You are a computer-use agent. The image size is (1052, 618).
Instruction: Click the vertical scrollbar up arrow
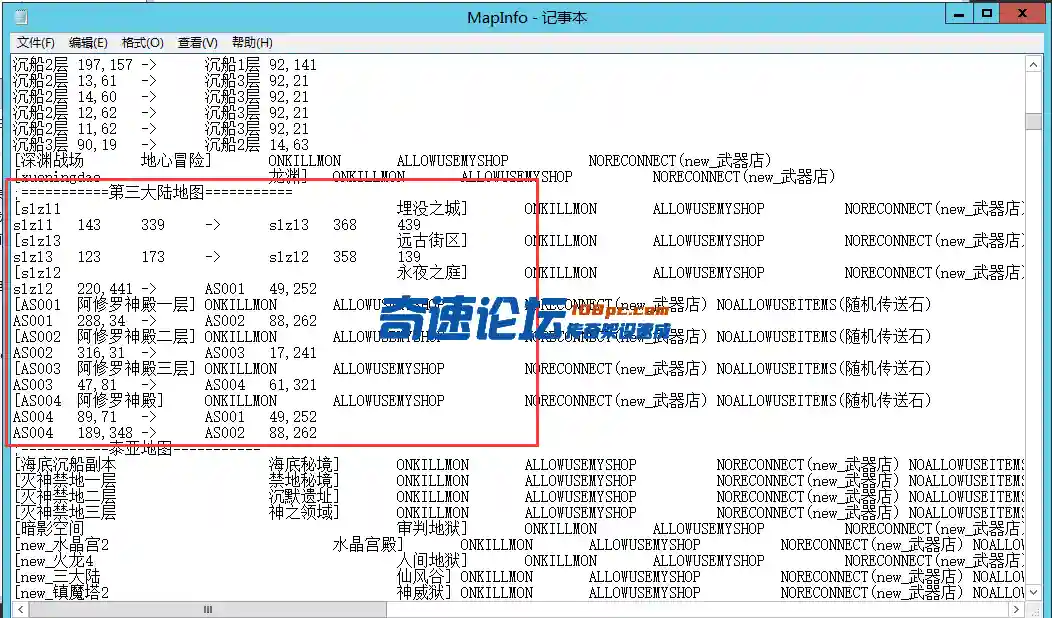(1033, 65)
